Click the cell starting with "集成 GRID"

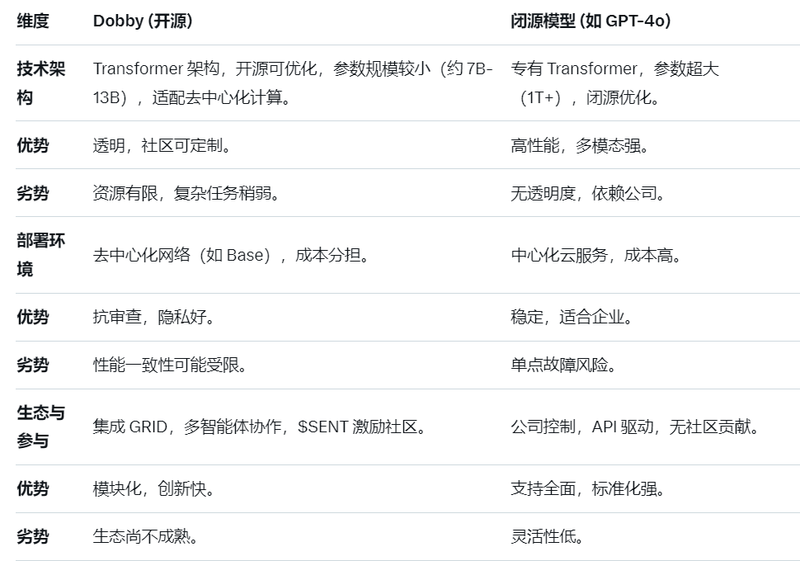coord(260,427)
